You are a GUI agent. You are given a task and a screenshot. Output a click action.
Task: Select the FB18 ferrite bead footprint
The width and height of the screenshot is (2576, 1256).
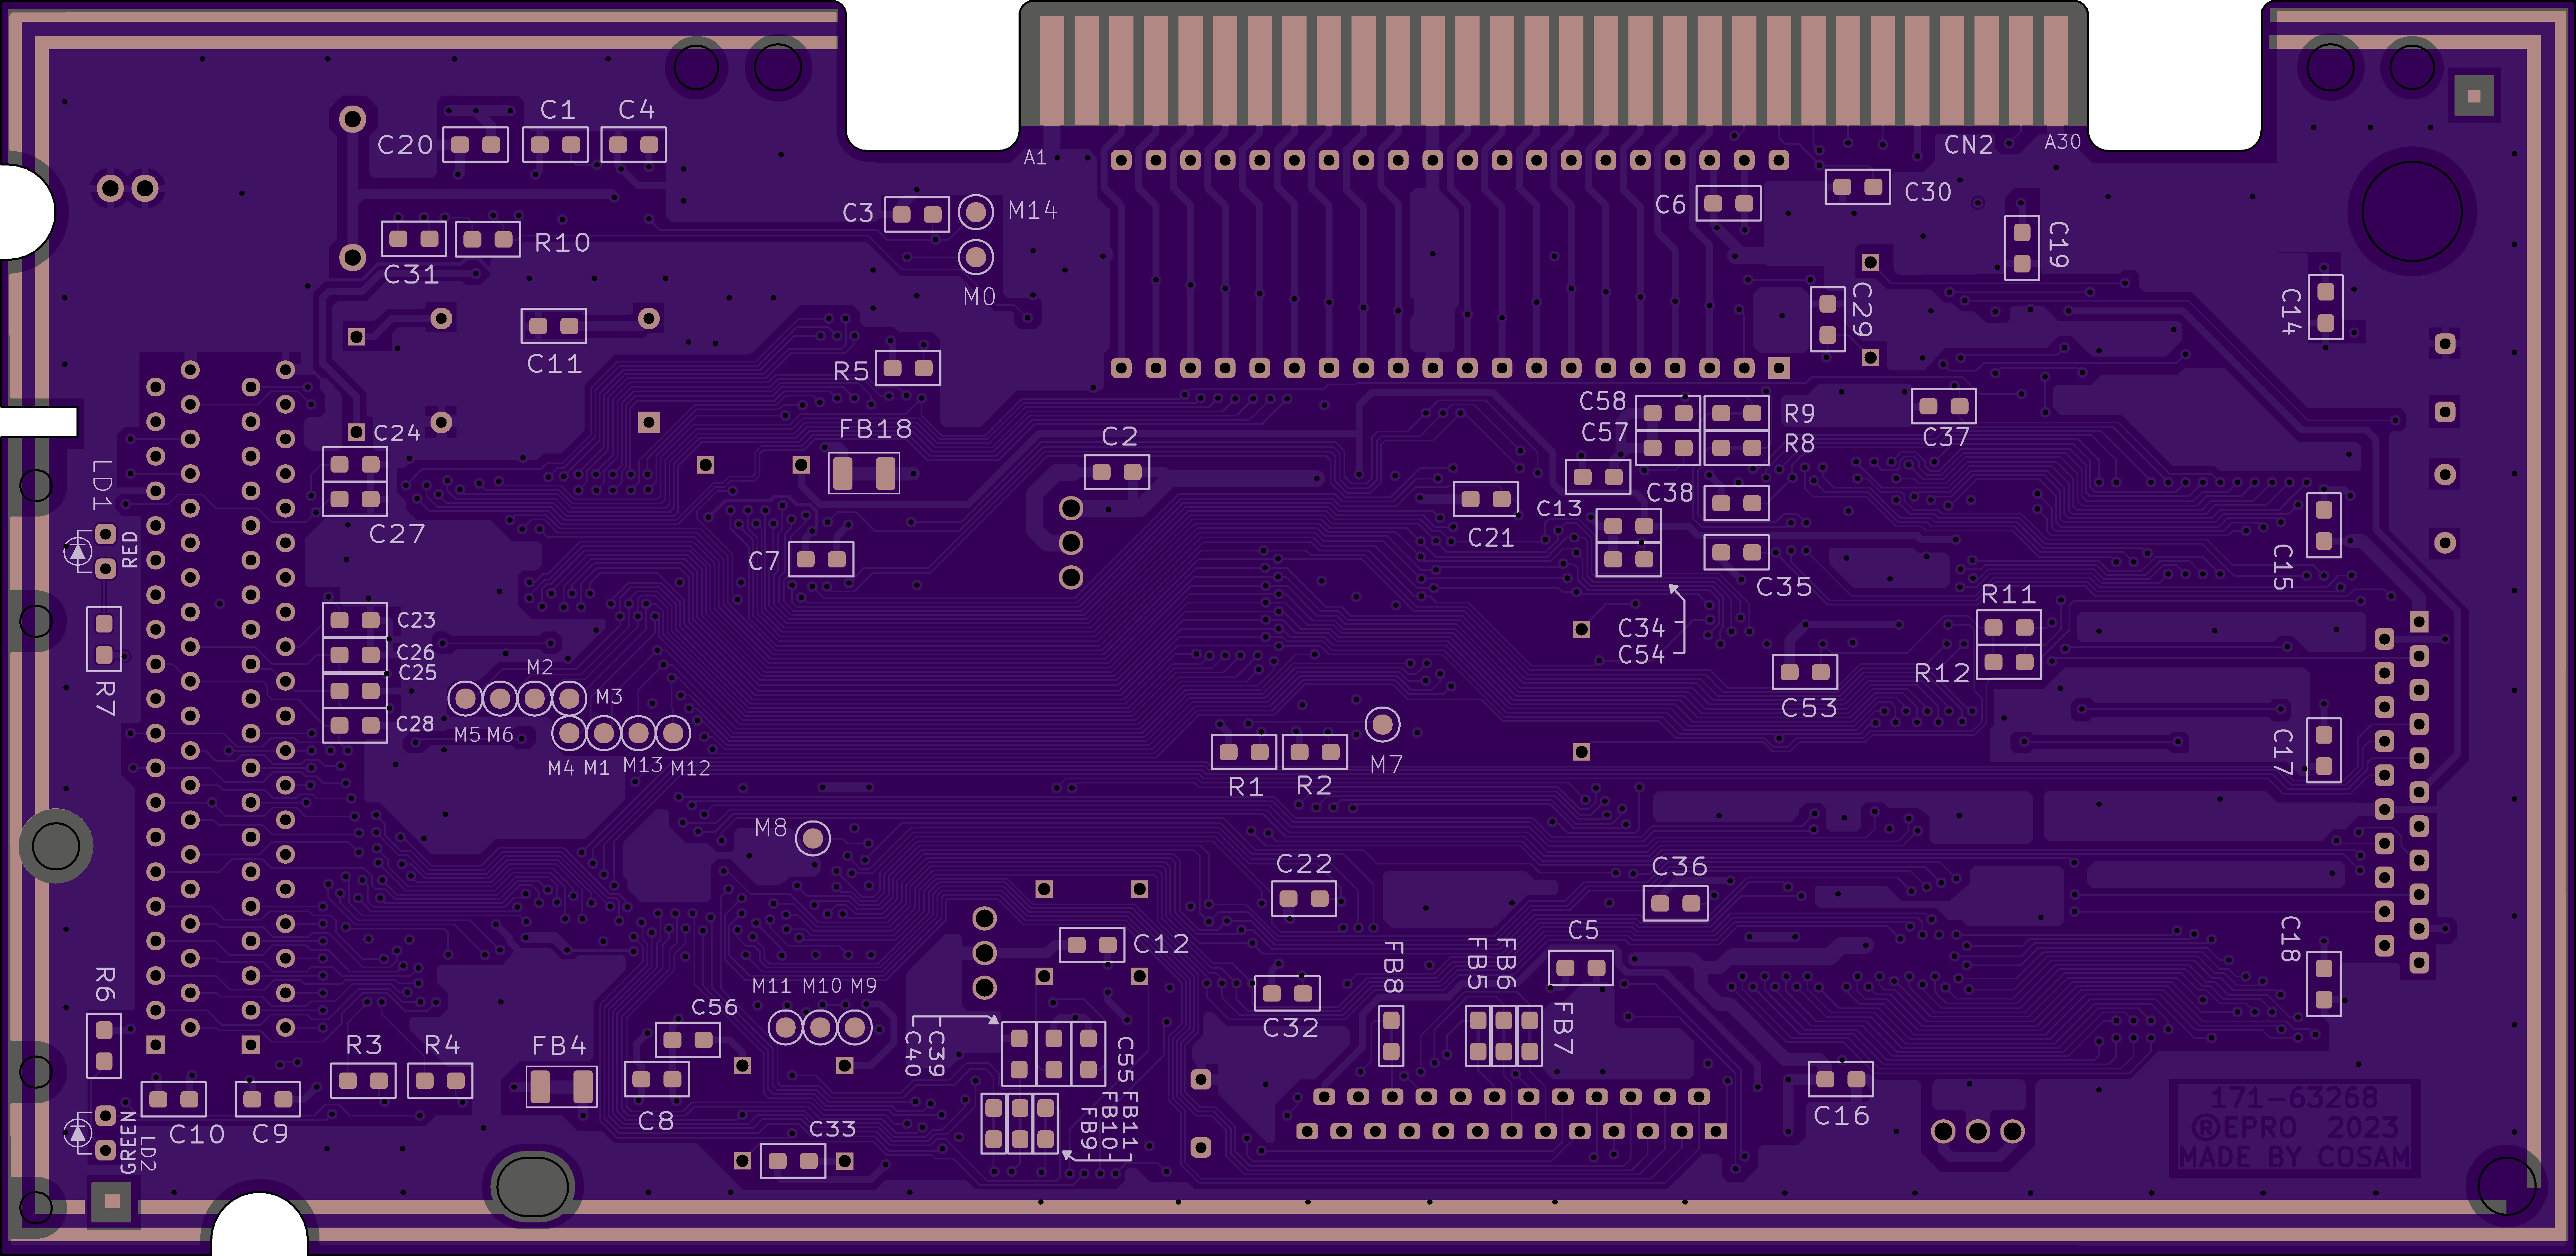coord(864,473)
